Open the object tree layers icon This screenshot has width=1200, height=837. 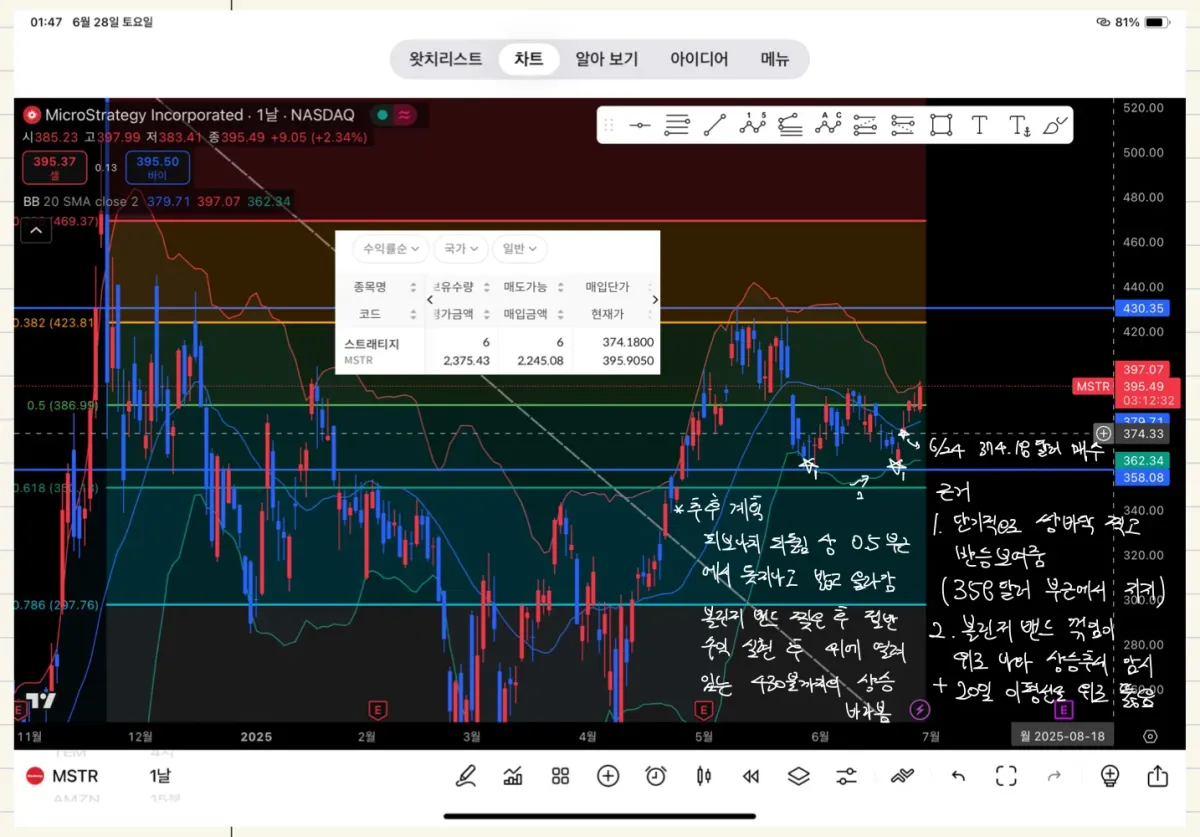798,776
